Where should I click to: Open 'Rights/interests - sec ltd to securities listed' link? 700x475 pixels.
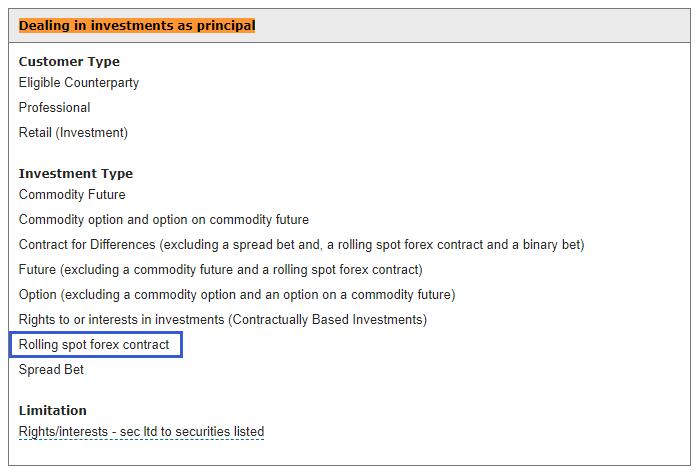tap(142, 432)
